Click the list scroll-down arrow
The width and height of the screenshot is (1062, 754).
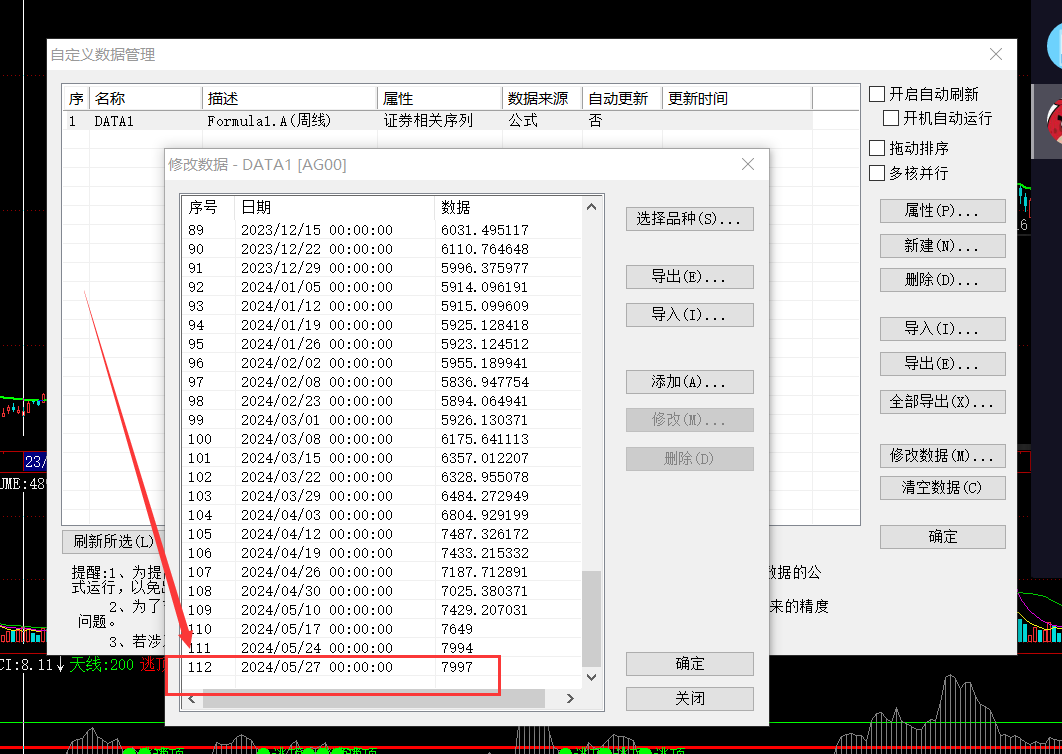click(591, 677)
